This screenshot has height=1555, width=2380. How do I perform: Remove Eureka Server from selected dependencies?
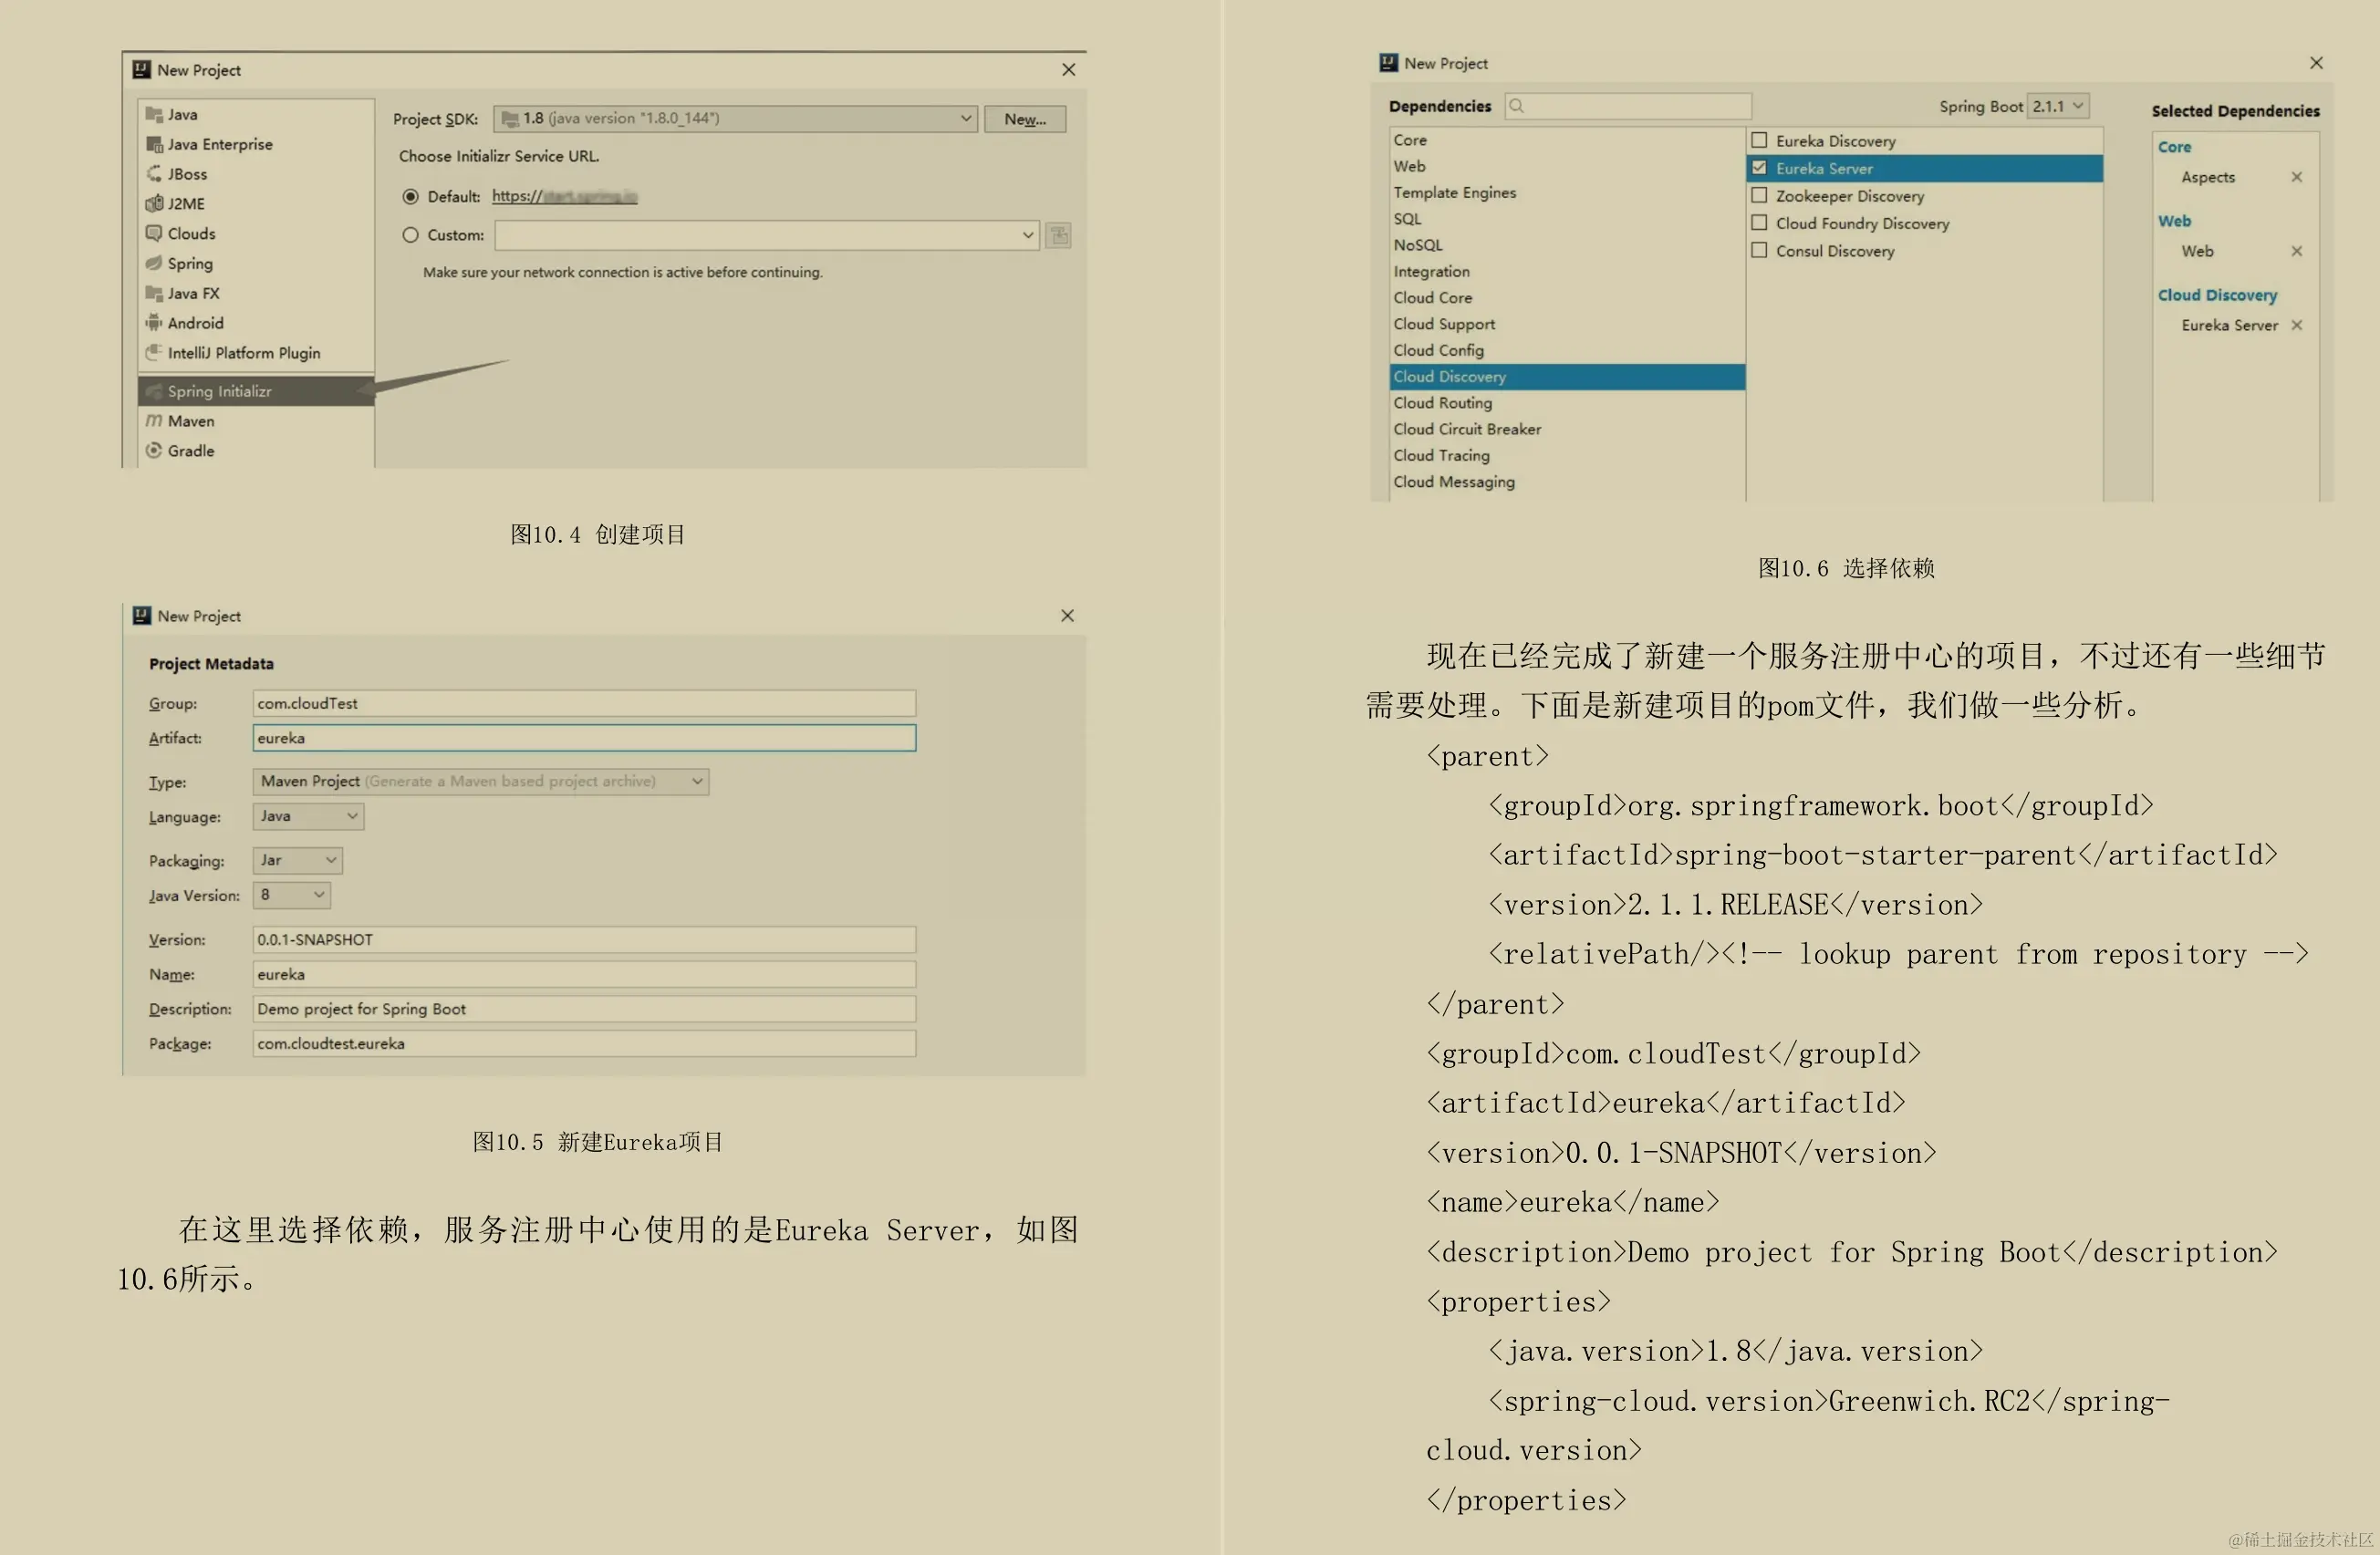(x=2297, y=325)
